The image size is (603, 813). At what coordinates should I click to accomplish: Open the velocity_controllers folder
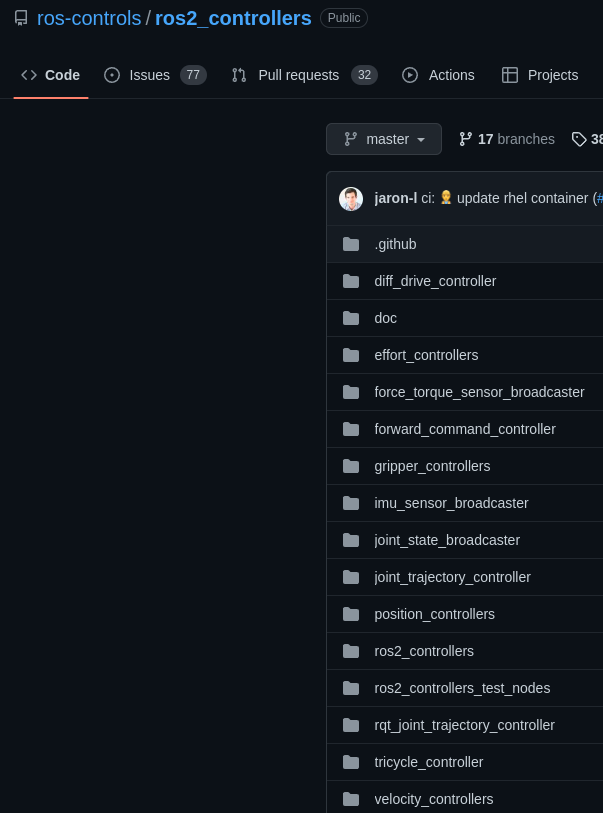(x=433, y=800)
